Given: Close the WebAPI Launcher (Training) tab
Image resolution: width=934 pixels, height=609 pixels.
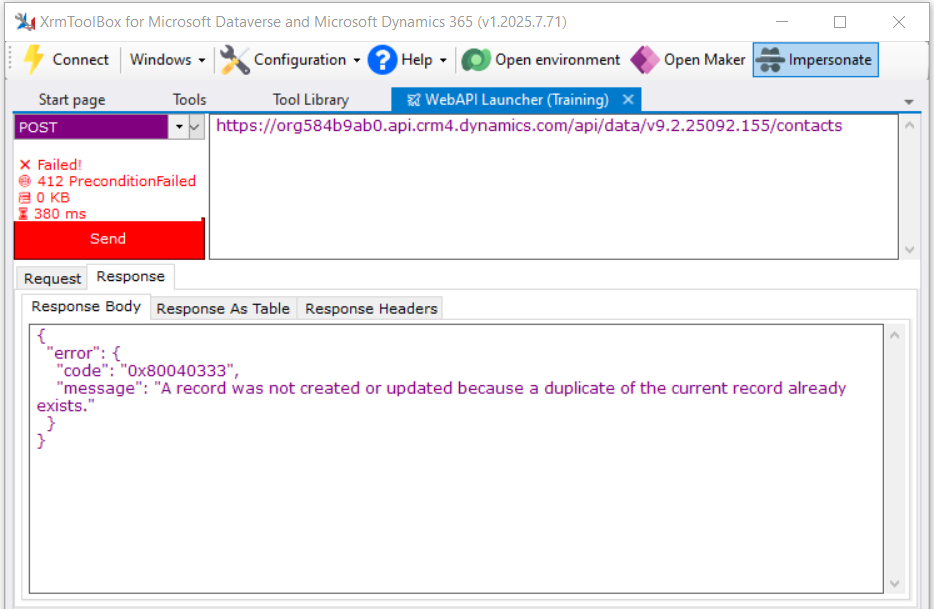Looking at the screenshot, I should (x=628, y=99).
